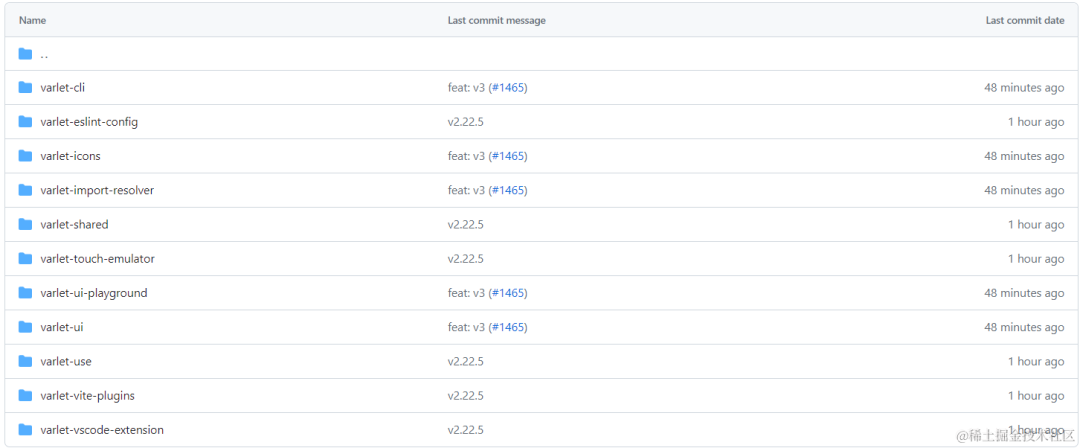Screen dimensions: 1080x448
Task: Open #1465 link in varlet-import-resolver row
Action: point(508,190)
